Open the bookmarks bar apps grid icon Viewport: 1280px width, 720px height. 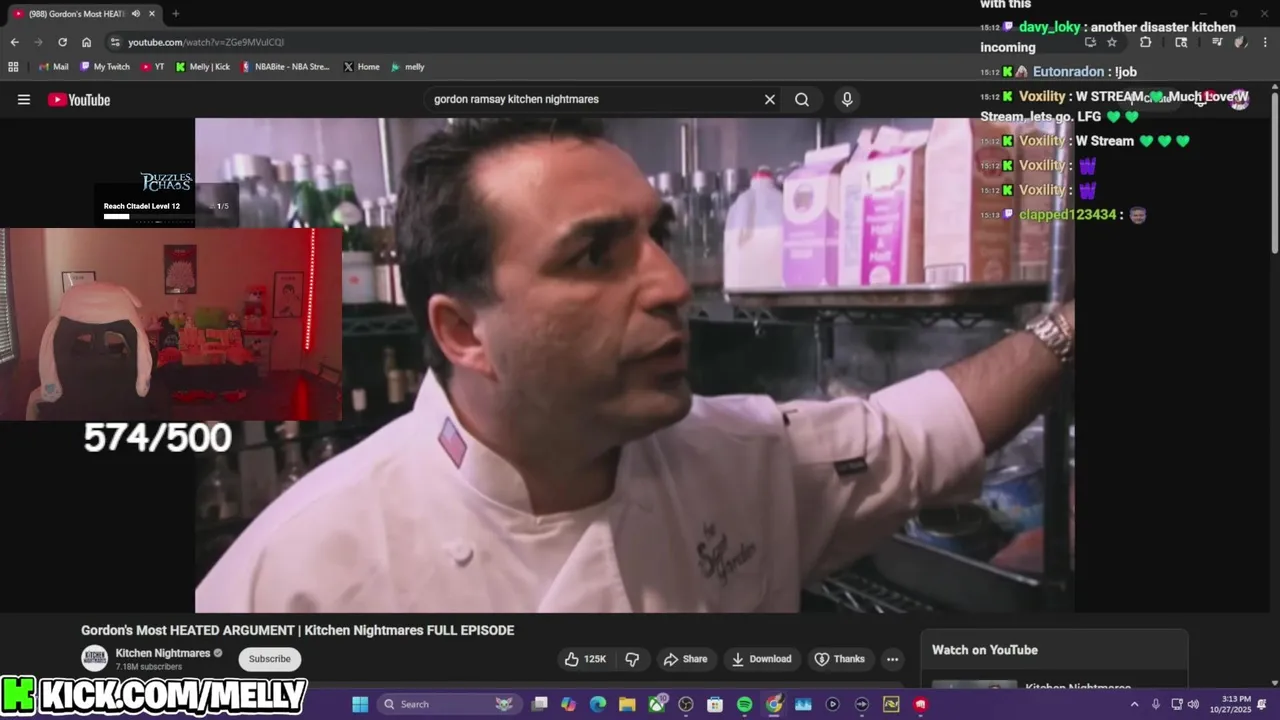tap(13, 67)
